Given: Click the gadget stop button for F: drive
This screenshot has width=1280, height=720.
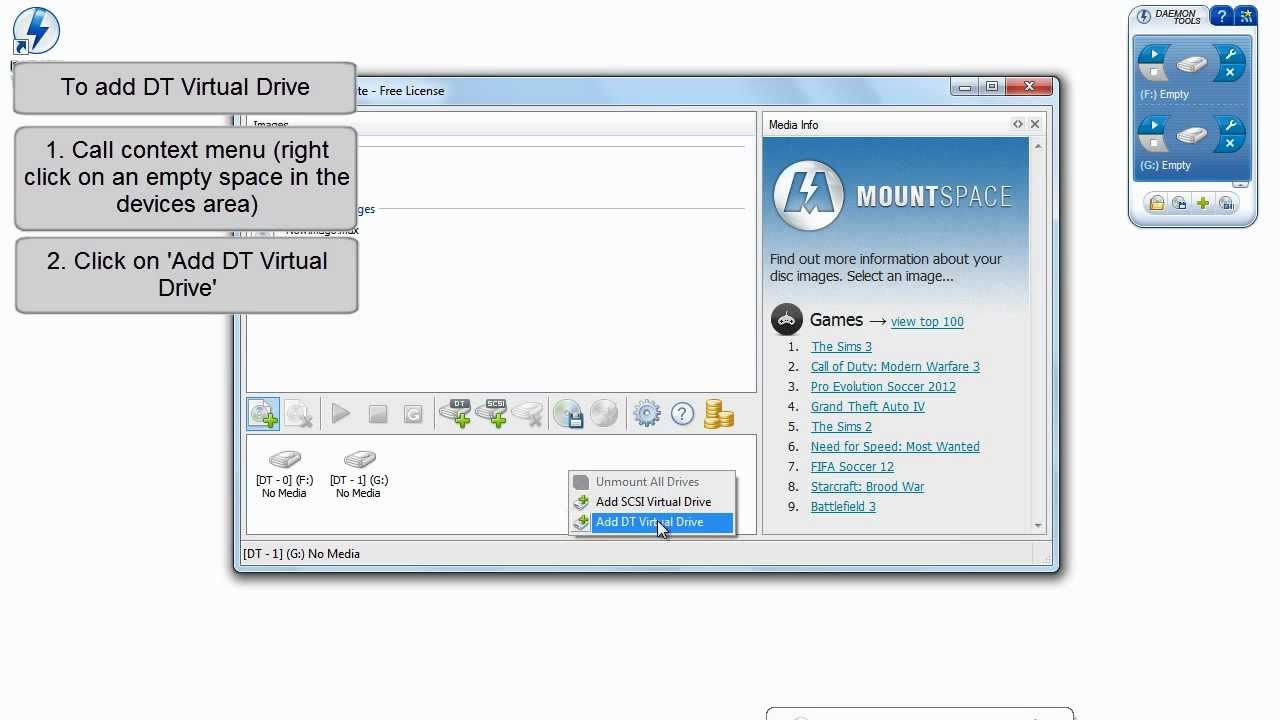Looking at the screenshot, I should click(x=1154, y=73).
